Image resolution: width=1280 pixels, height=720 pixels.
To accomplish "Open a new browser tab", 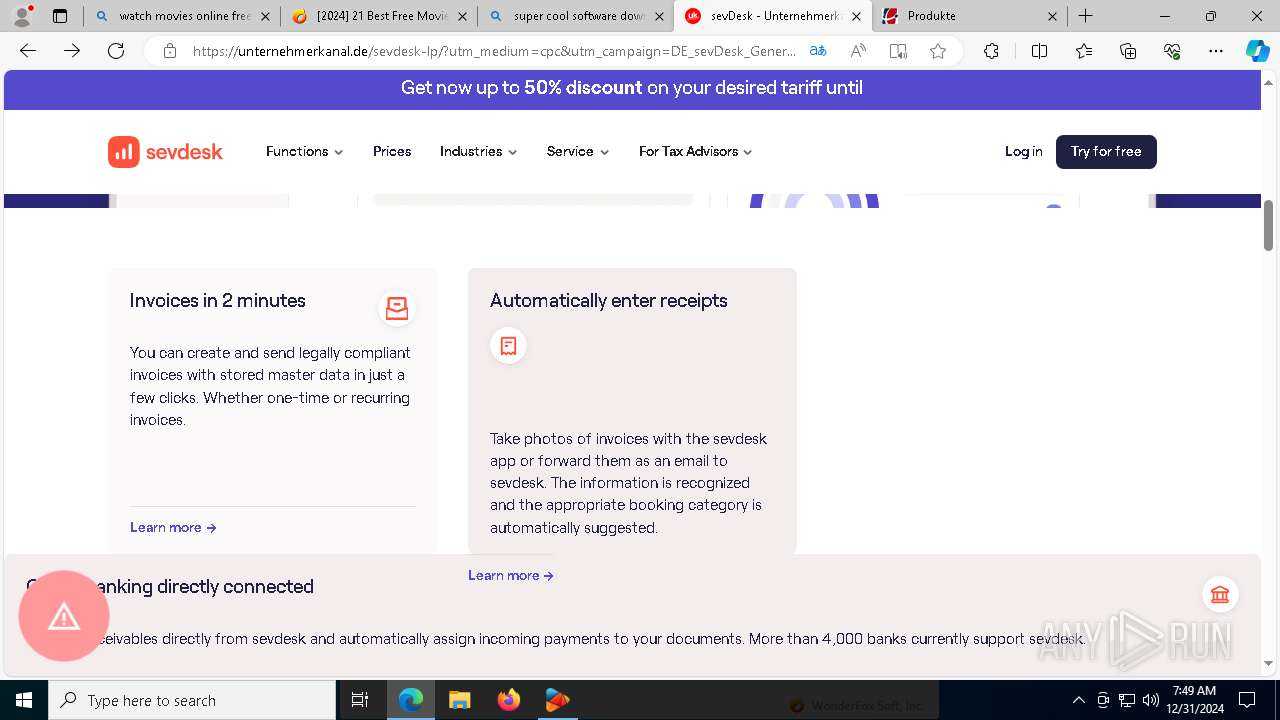I will click(x=1086, y=16).
